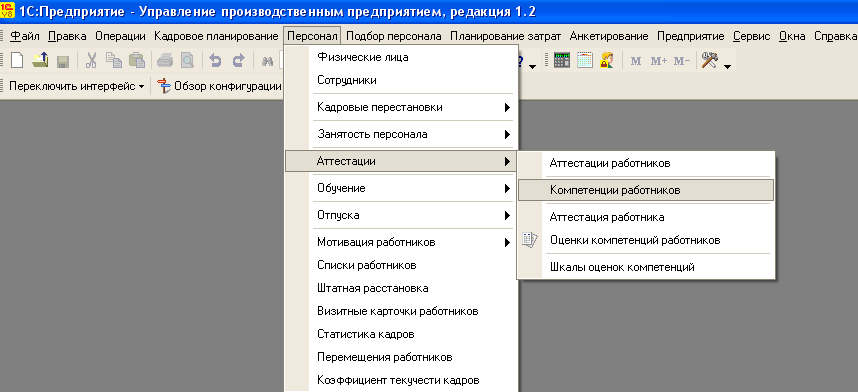Open the Окна menu

(x=792, y=37)
